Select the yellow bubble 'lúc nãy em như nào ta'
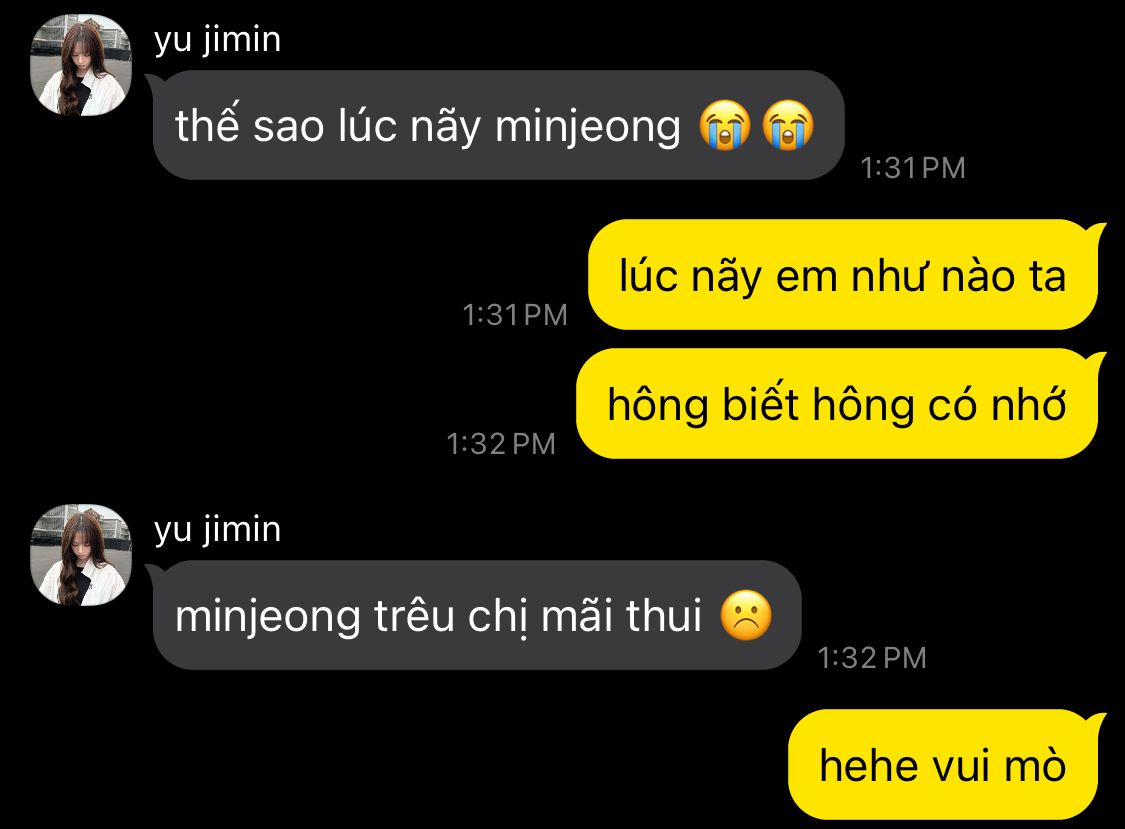The height and width of the screenshot is (829, 1125). coord(843,275)
